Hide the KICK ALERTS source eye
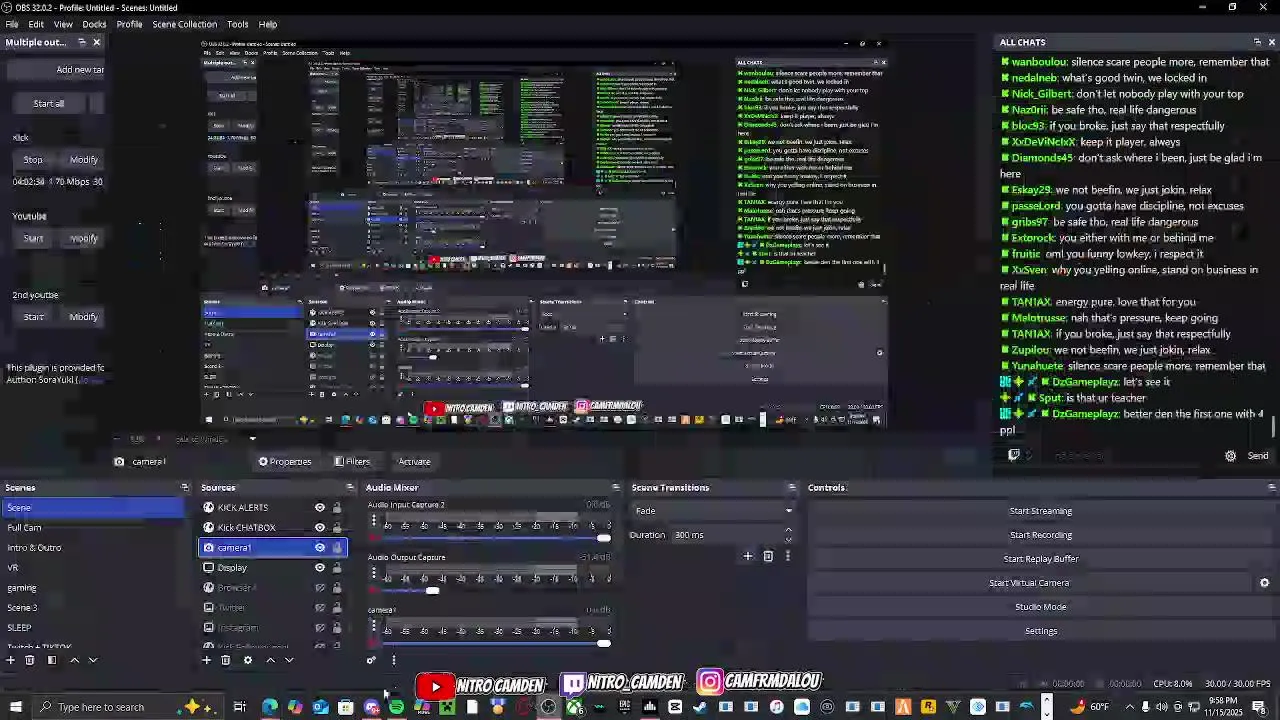The image size is (1280, 720). tap(320, 508)
